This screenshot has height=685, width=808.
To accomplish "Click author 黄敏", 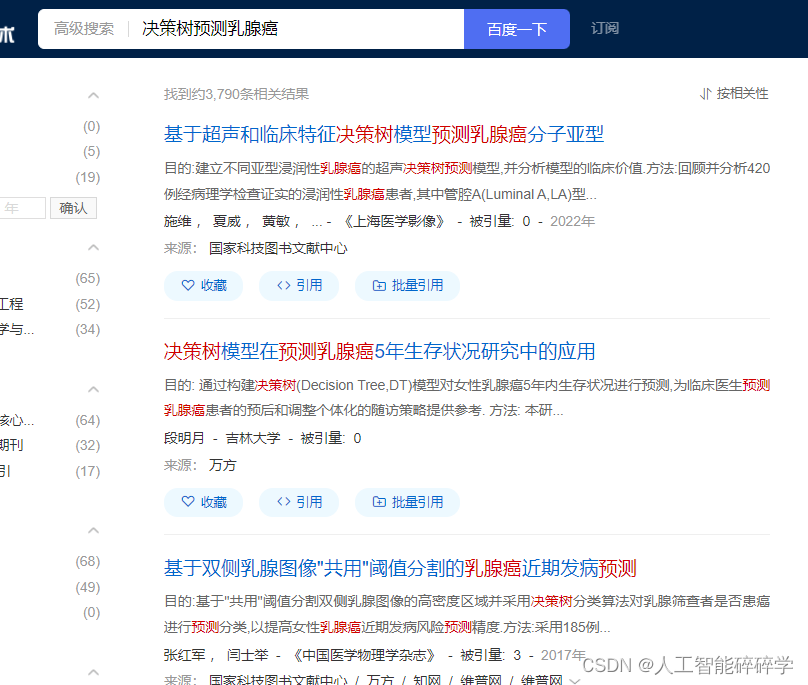I will [x=276, y=222].
